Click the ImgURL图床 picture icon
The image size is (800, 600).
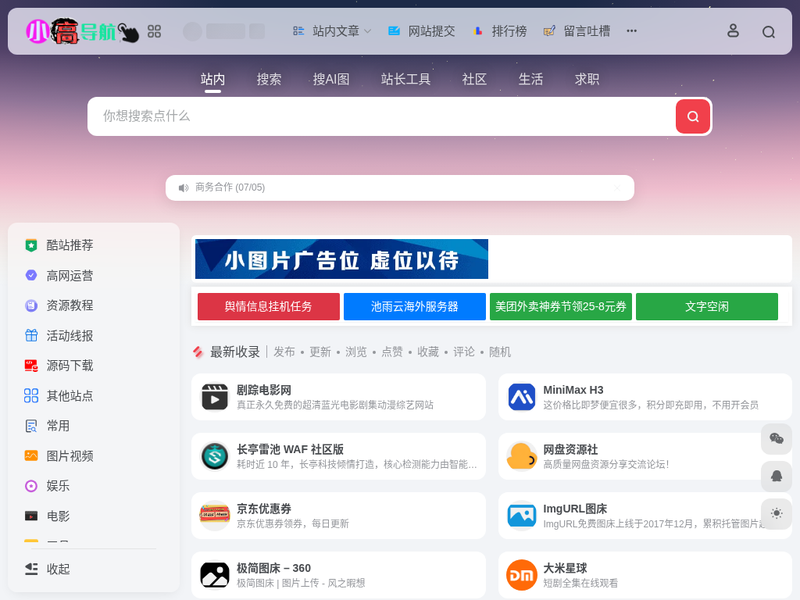pyautogui.click(x=521, y=515)
